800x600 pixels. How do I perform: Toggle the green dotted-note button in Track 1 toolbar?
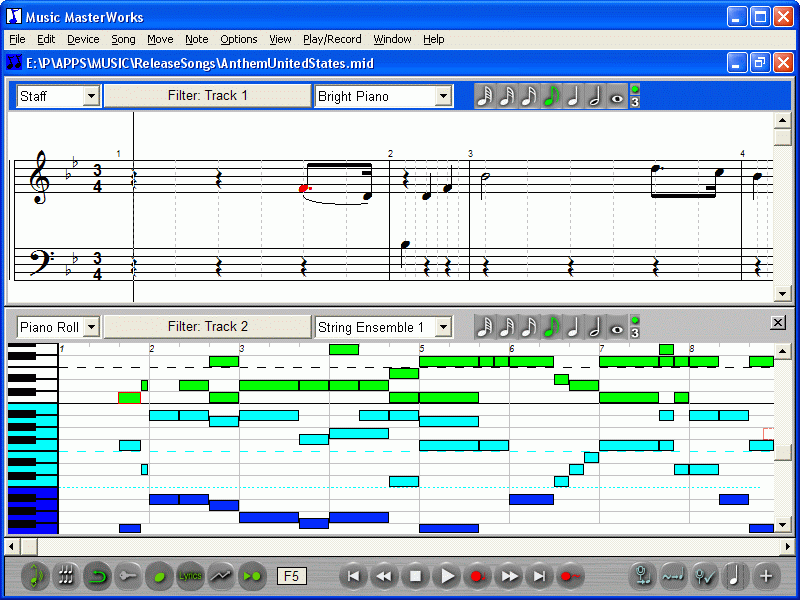[x=635, y=89]
